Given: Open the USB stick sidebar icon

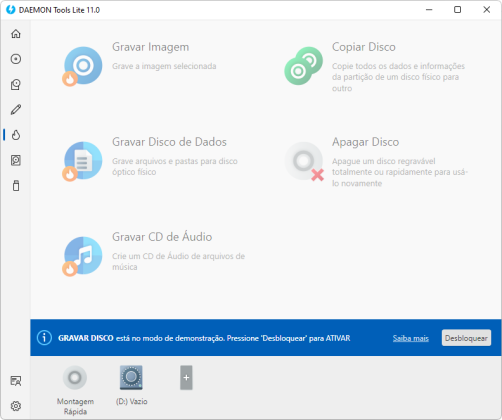Looking at the screenshot, I should 16,186.
